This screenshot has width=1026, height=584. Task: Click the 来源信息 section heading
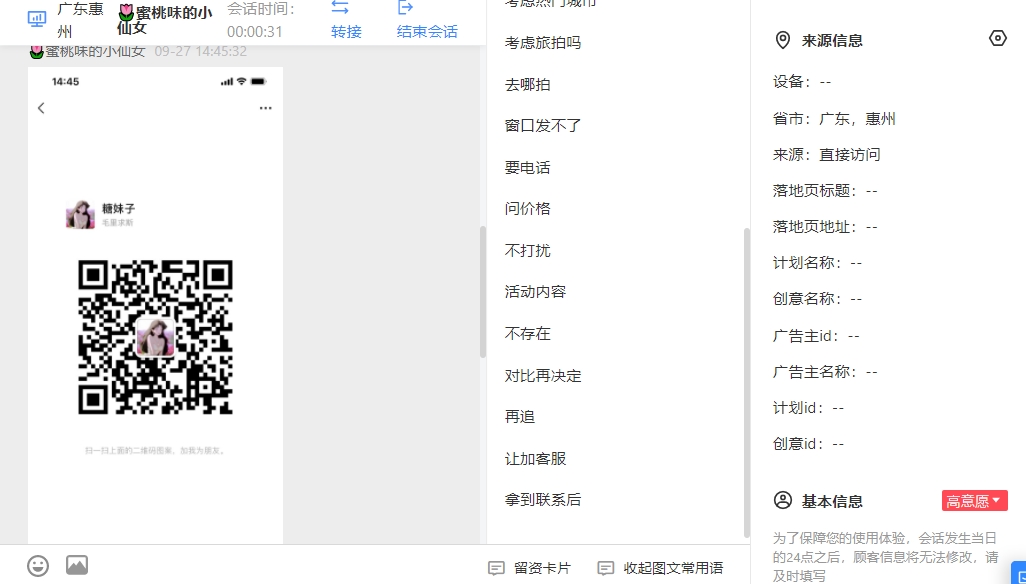coord(832,41)
